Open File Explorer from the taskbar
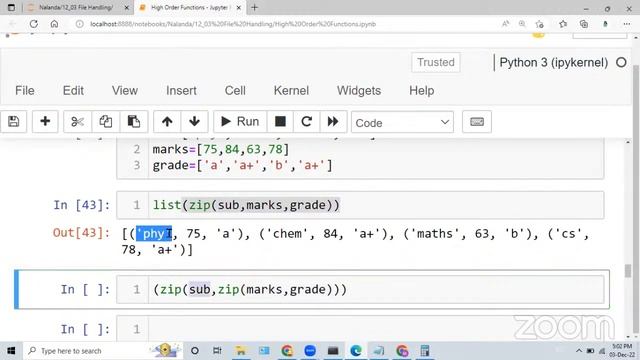Screen dimensions: 640x360 [240, 351]
